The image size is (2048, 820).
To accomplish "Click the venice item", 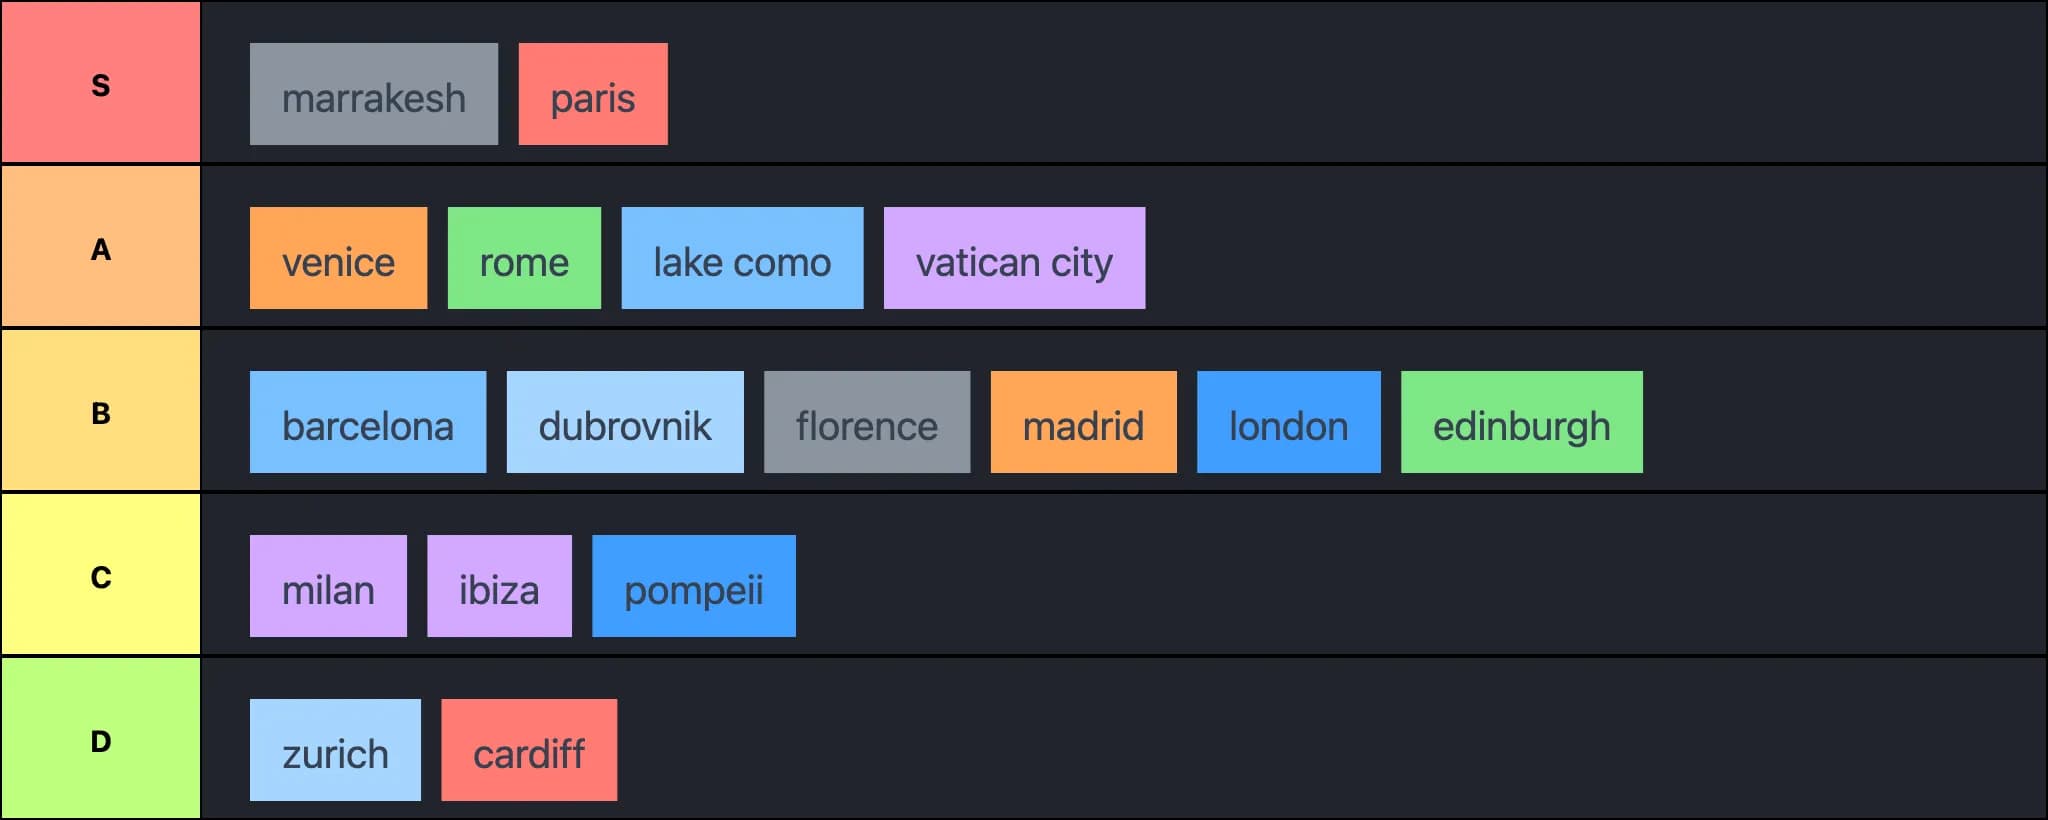I will [x=338, y=258].
